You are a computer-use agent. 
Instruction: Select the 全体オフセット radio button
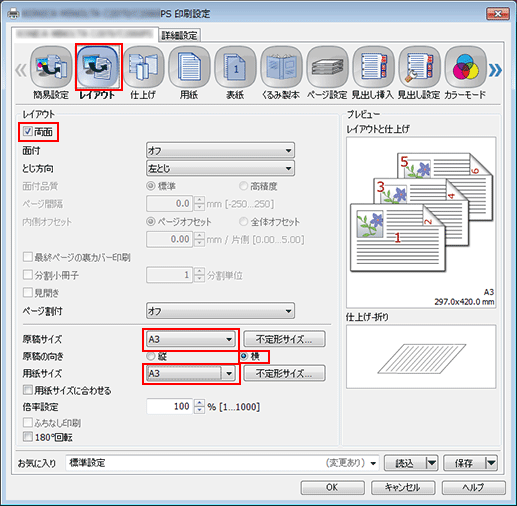click(244, 221)
